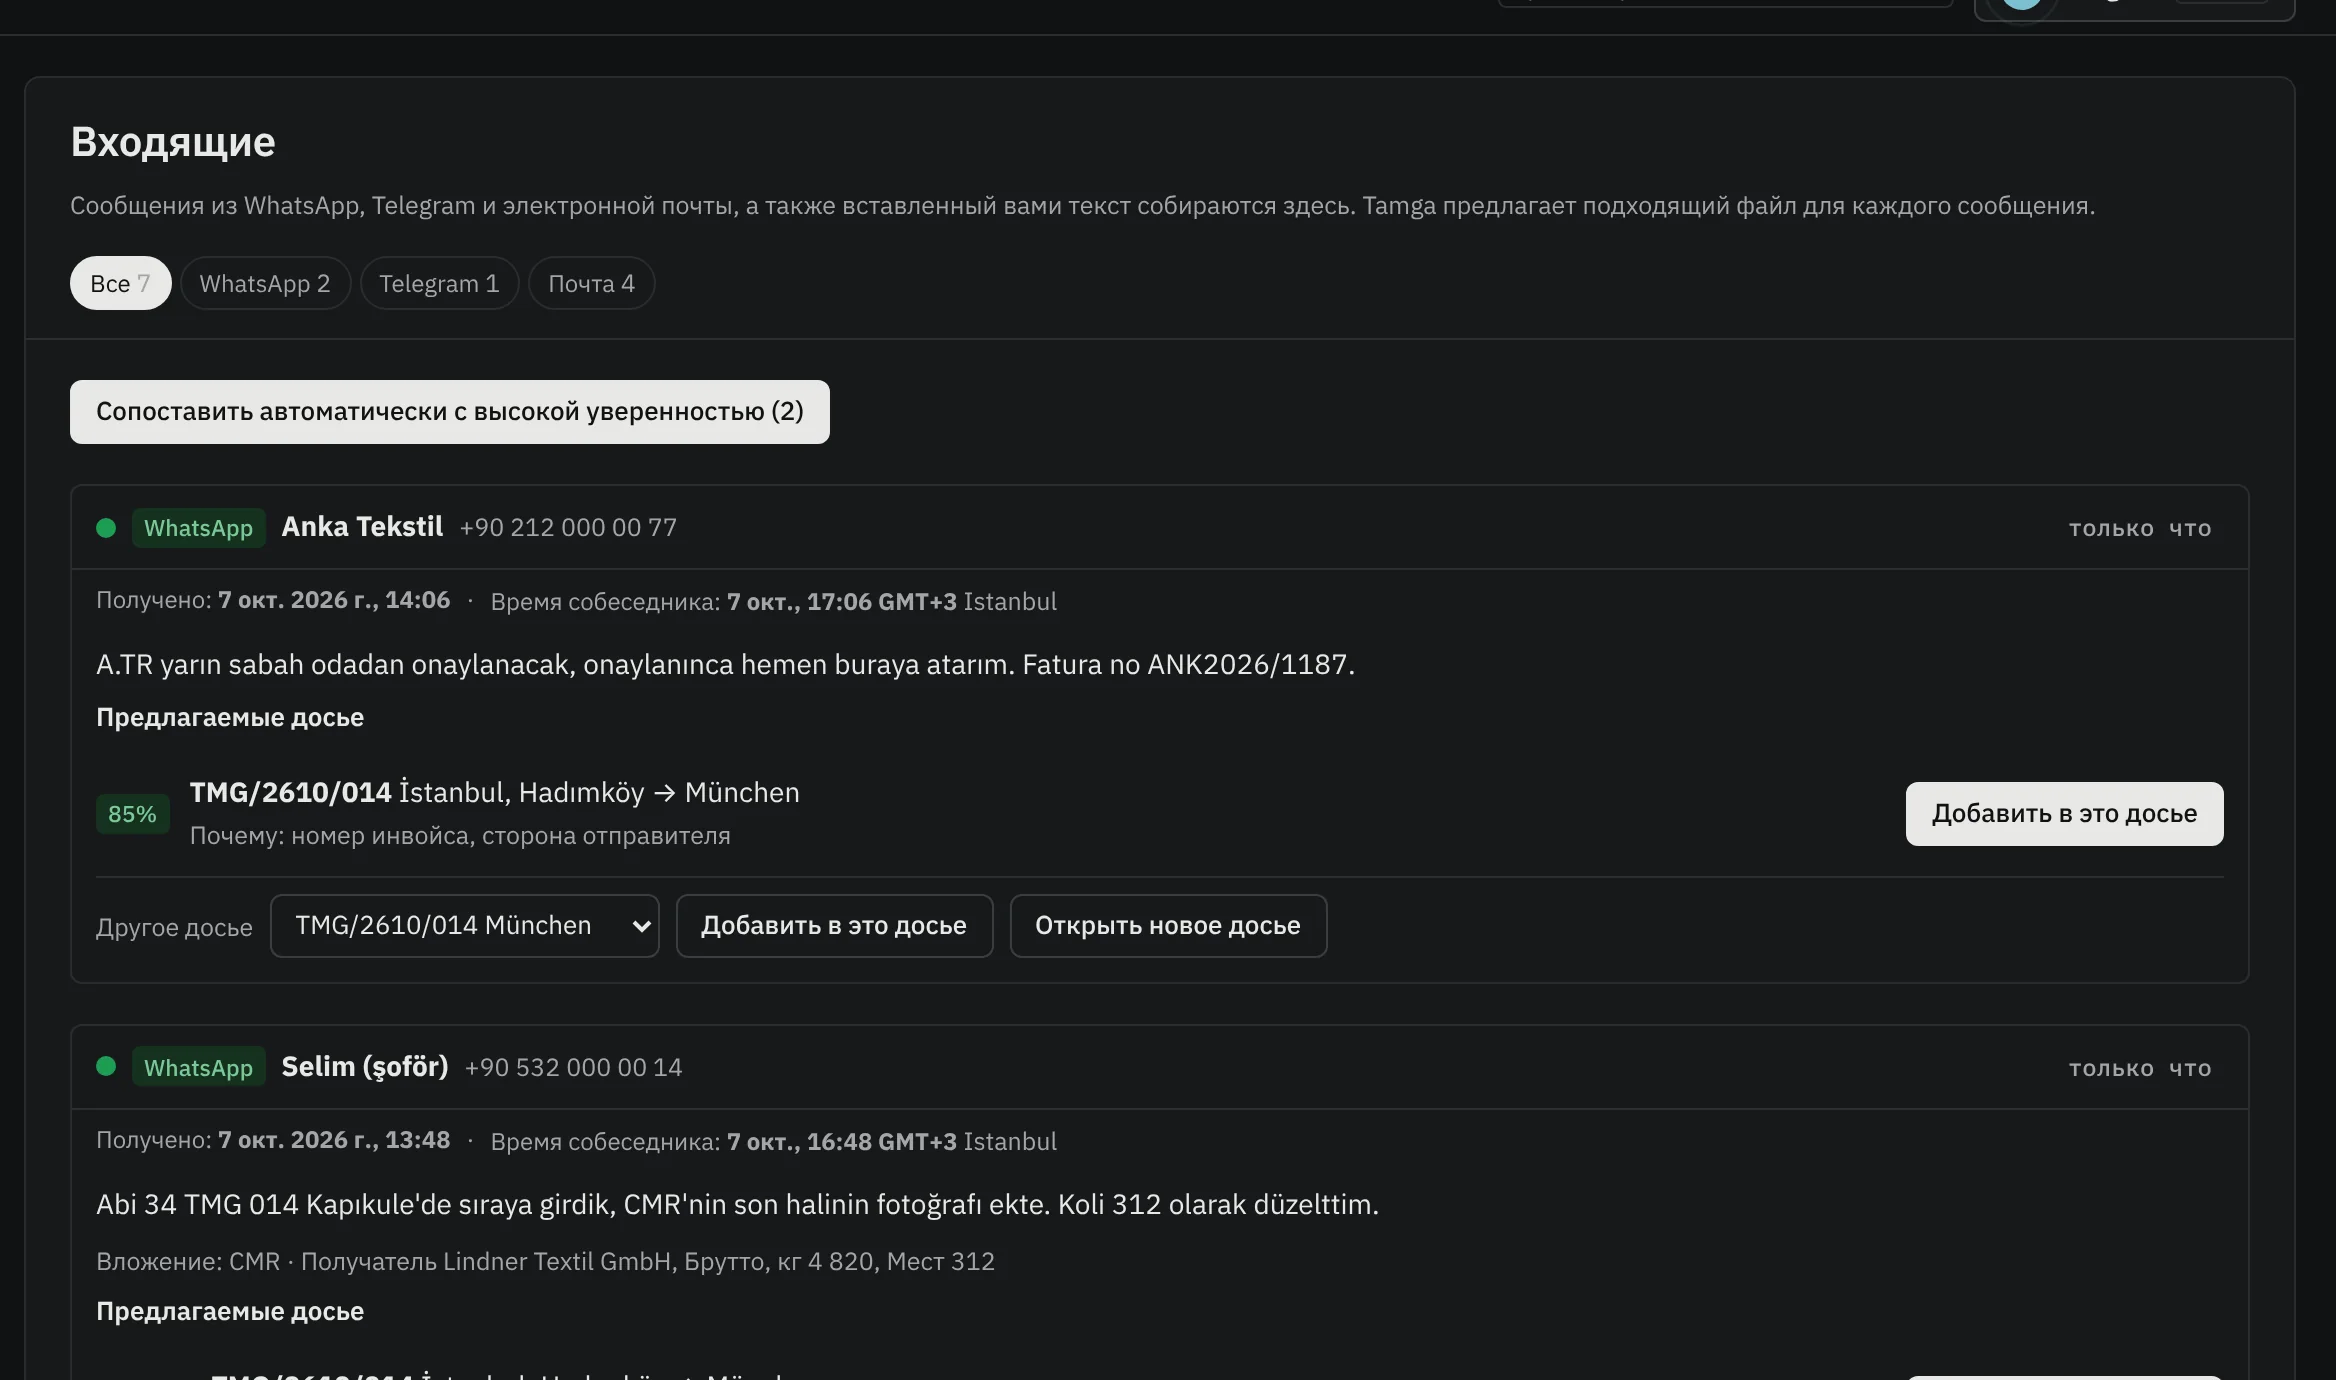The image size is (2336, 1380).
Task: Click suggested file TMG/2610/014 İstanbul, Hadımköy → München
Action: pyautogui.click(x=495, y=792)
